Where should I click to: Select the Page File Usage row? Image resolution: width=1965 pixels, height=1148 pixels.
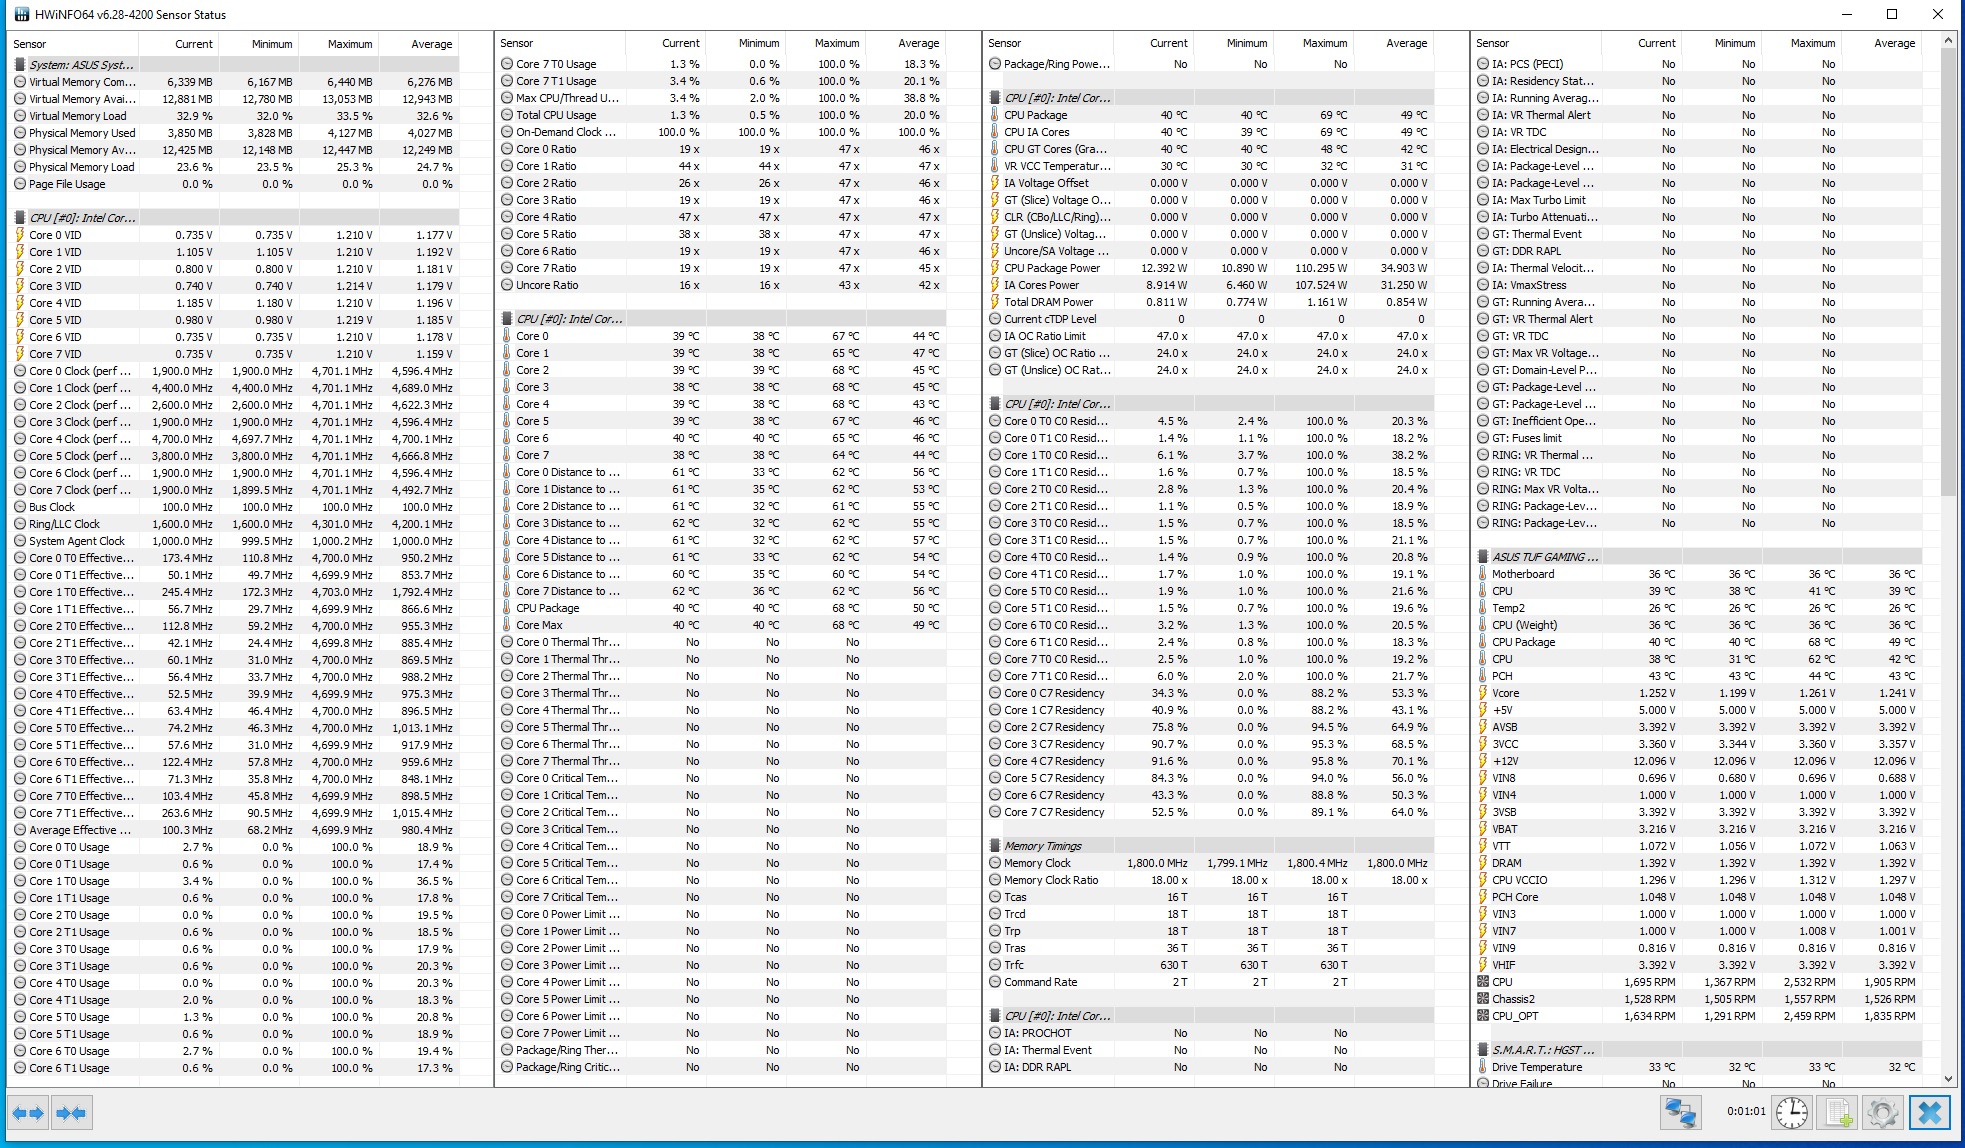pos(235,184)
